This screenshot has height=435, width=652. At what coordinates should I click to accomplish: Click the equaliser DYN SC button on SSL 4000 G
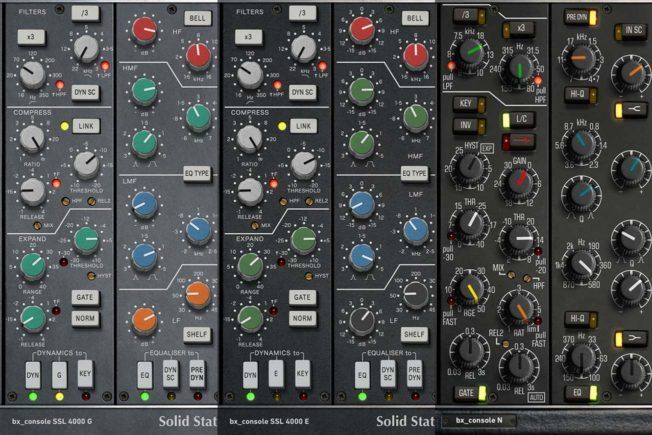click(x=170, y=374)
